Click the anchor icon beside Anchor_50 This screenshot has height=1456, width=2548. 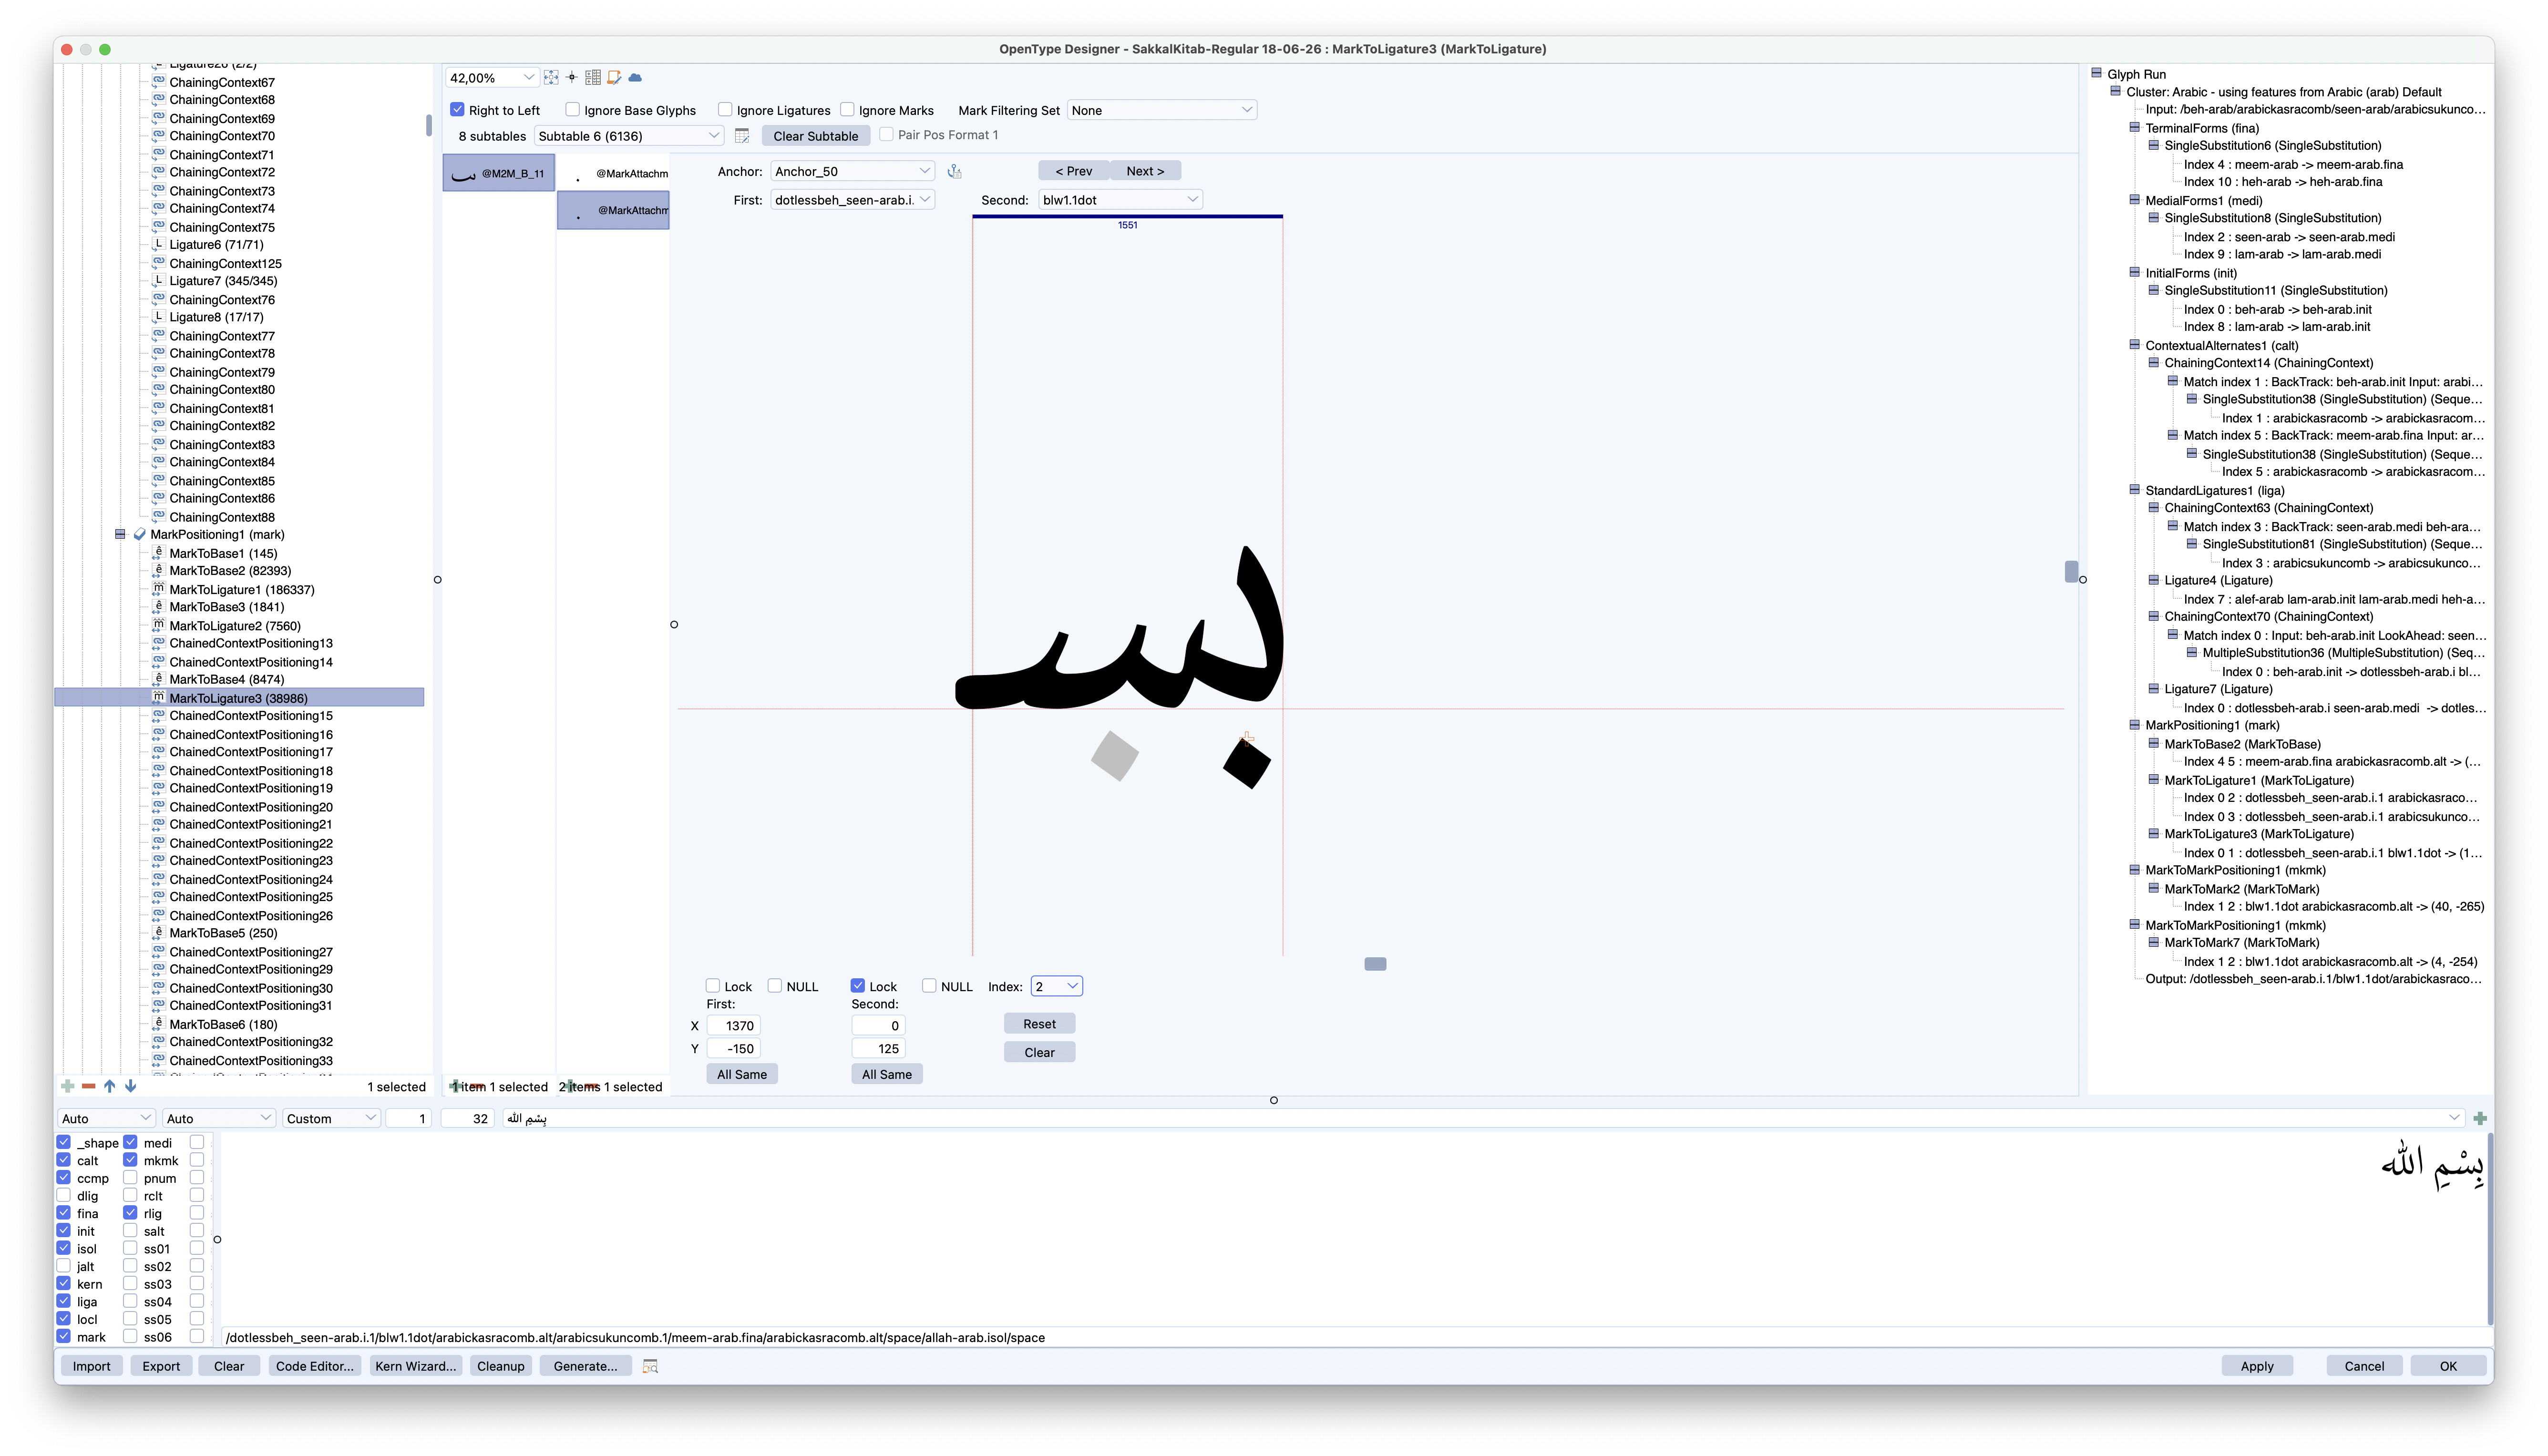955,172
